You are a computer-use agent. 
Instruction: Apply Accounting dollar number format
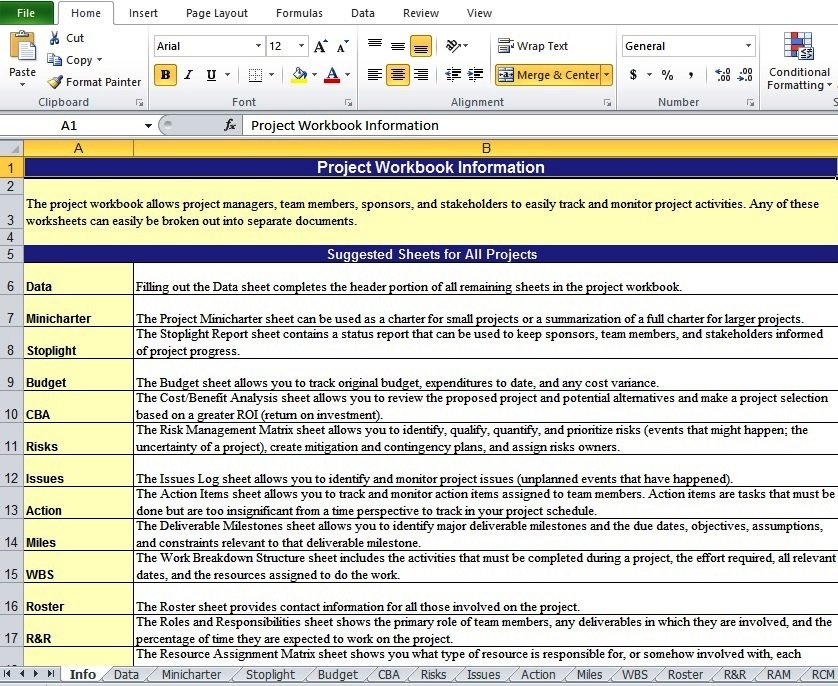tap(633, 75)
